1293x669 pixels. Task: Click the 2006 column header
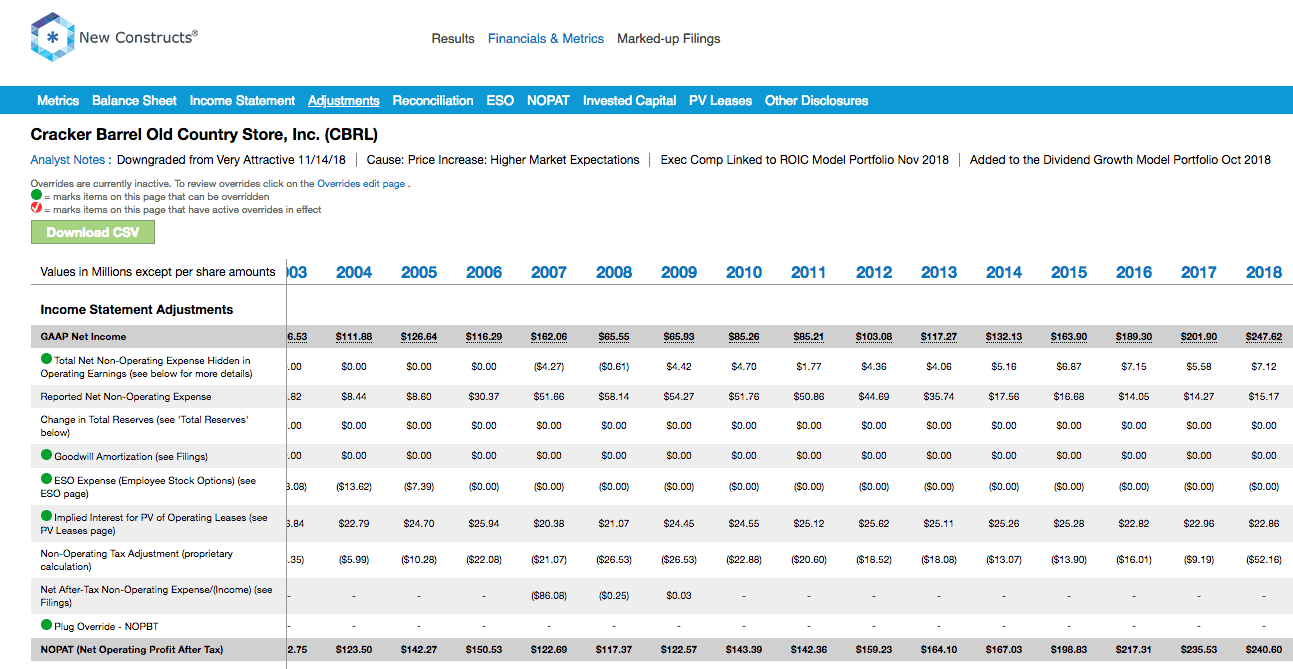point(484,272)
